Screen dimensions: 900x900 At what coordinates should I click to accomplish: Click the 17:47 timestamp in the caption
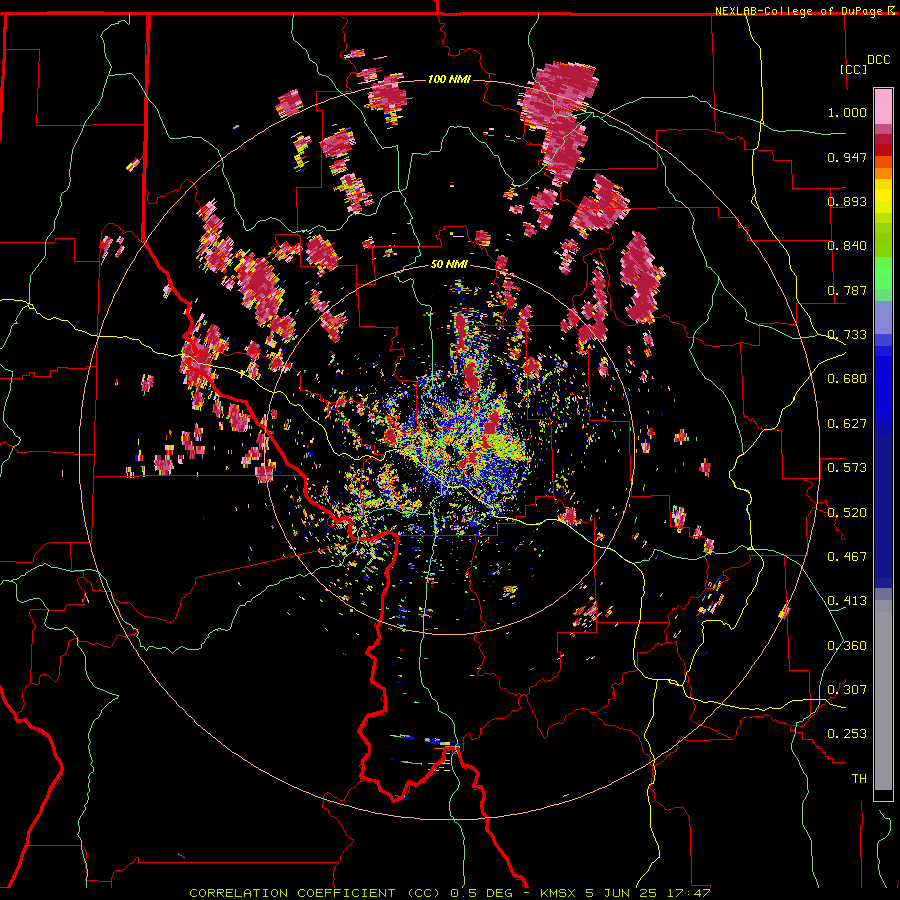click(x=689, y=893)
